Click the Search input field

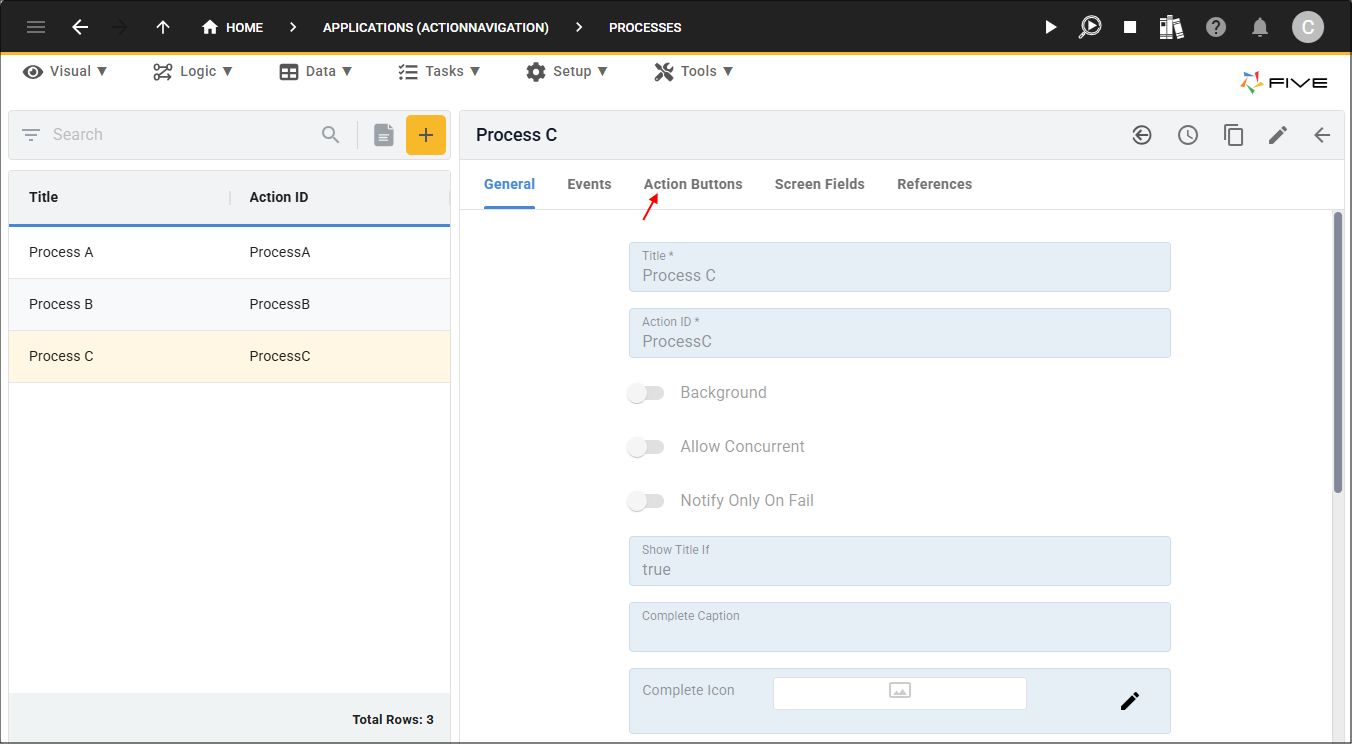tap(180, 135)
